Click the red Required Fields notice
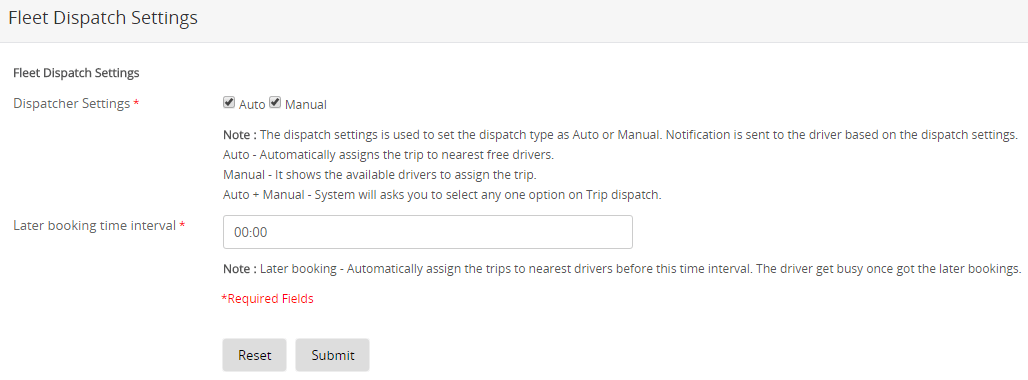 [267, 299]
